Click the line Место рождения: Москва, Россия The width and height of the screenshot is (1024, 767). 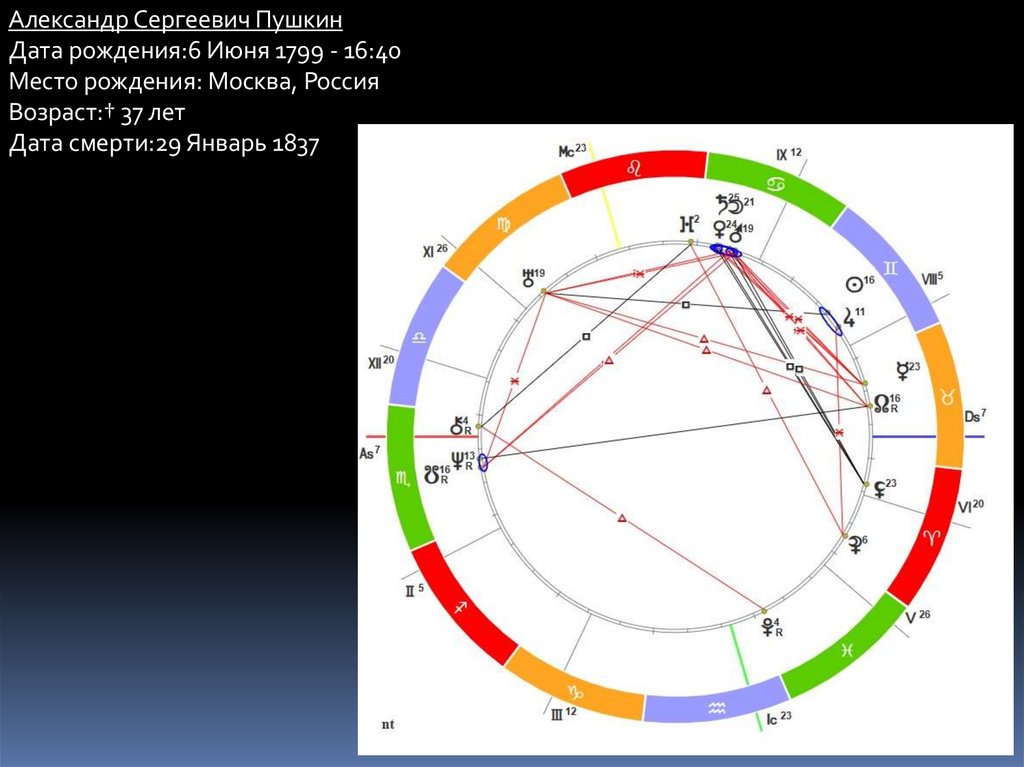(194, 81)
